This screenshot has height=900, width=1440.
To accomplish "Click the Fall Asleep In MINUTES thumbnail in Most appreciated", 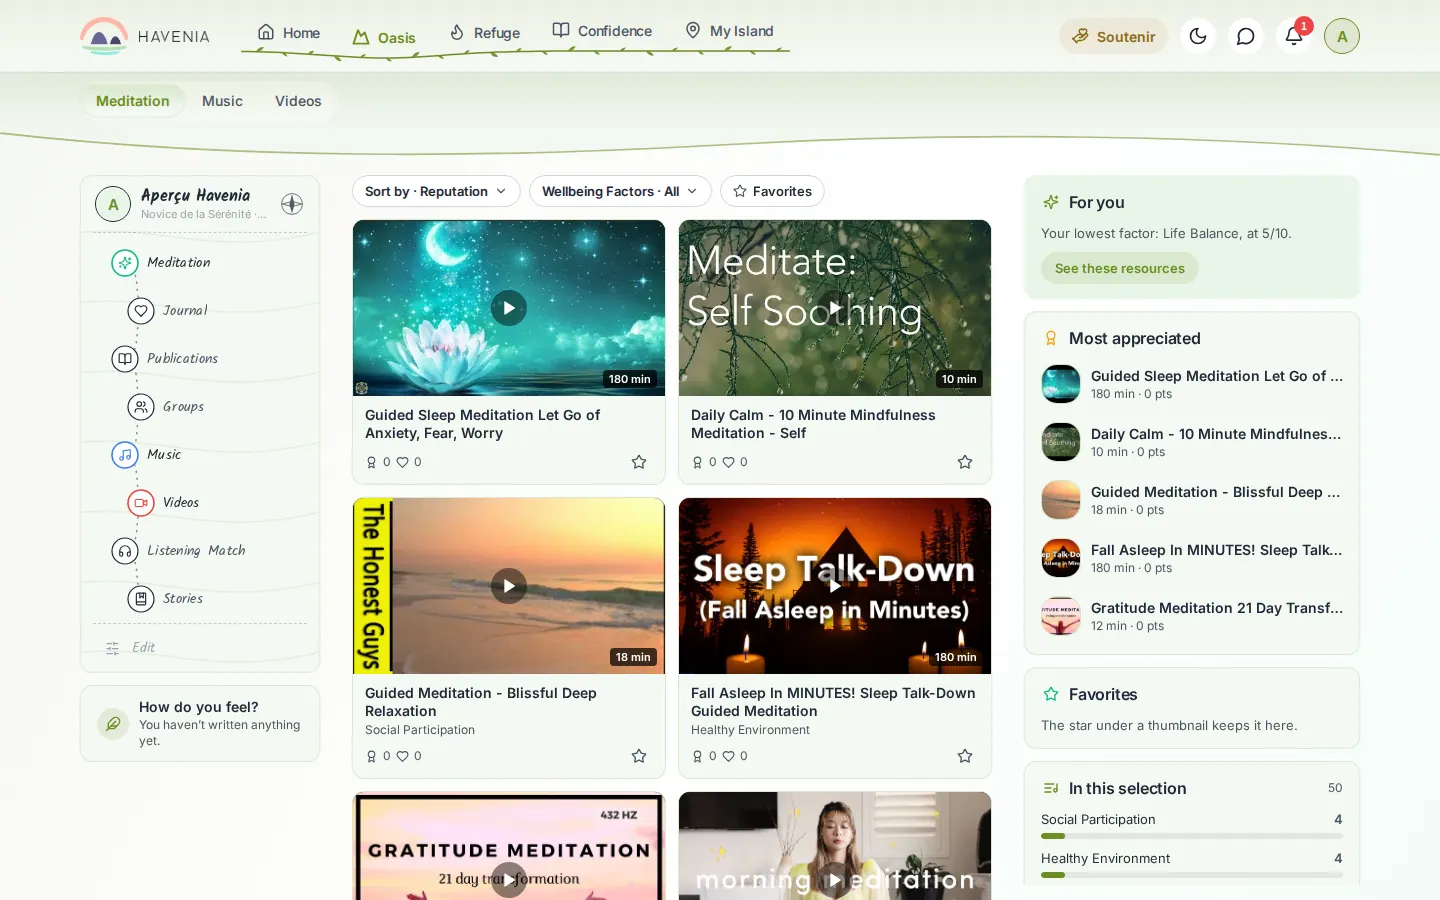I will click(x=1061, y=558).
